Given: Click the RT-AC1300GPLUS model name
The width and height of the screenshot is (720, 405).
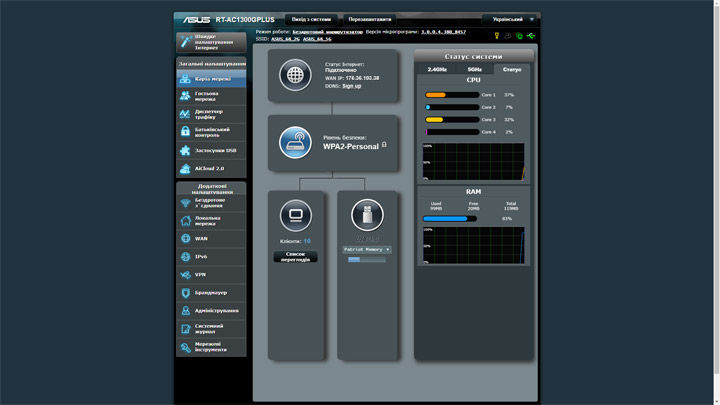Looking at the screenshot, I should coord(245,20).
